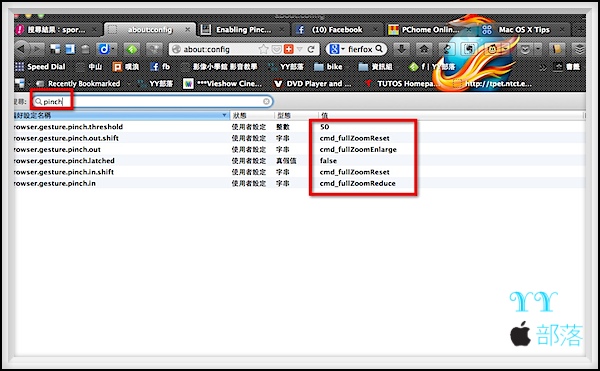Switch to the Mac OS X Tips tab
Image resolution: width=600 pixels, height=371 pixels.
coord(524,30)
